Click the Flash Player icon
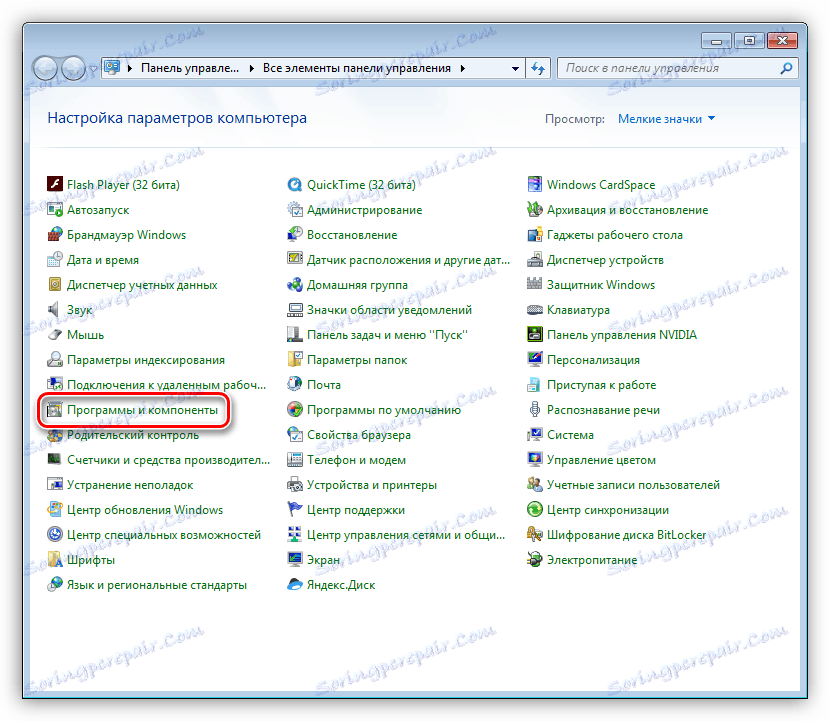 55,184
